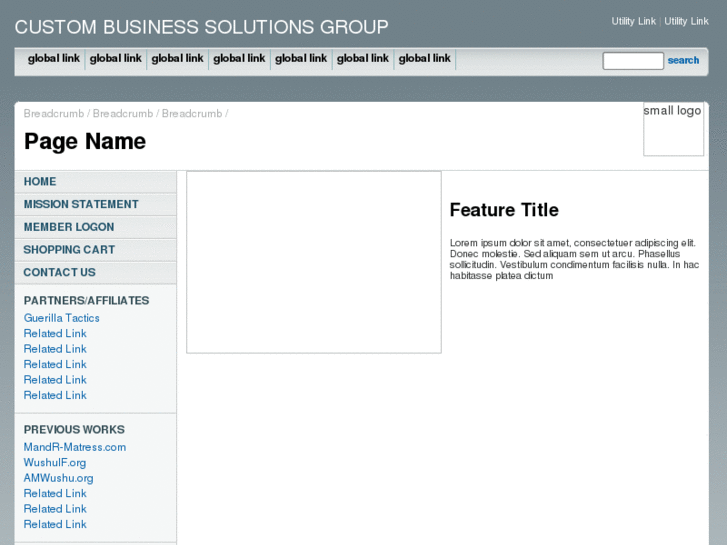Open the WushulF.org link
Screen dimensions: 727x545
point(55,463)
